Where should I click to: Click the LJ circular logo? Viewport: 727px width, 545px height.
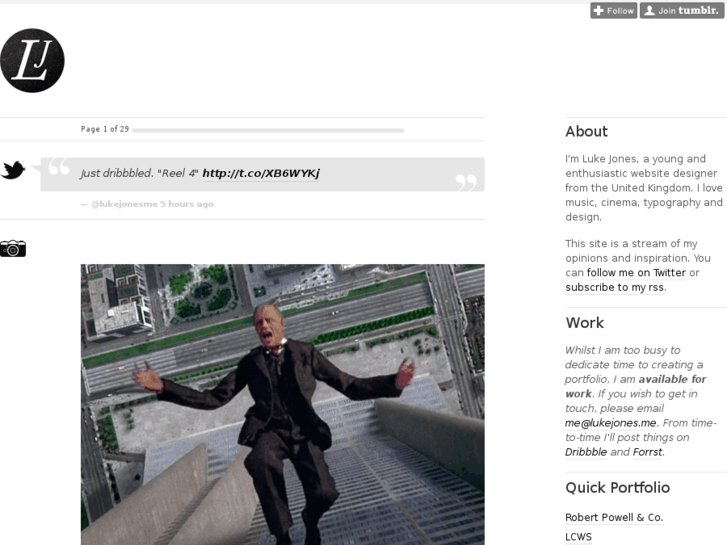[32, 61]
